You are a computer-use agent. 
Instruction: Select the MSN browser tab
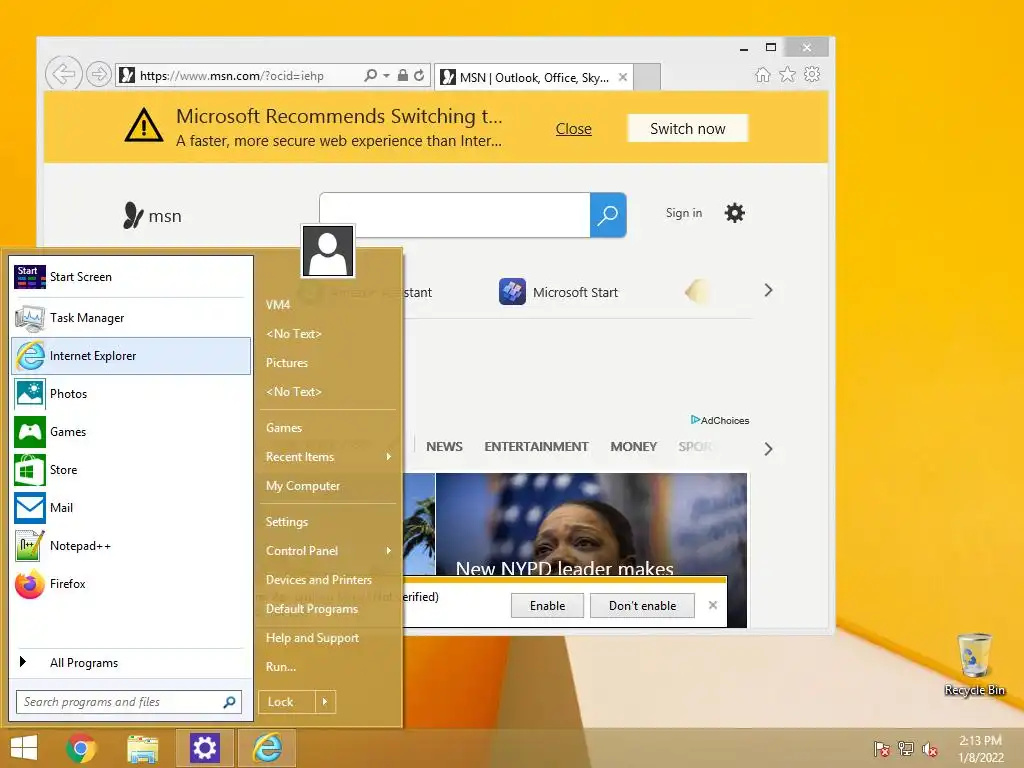534,77
